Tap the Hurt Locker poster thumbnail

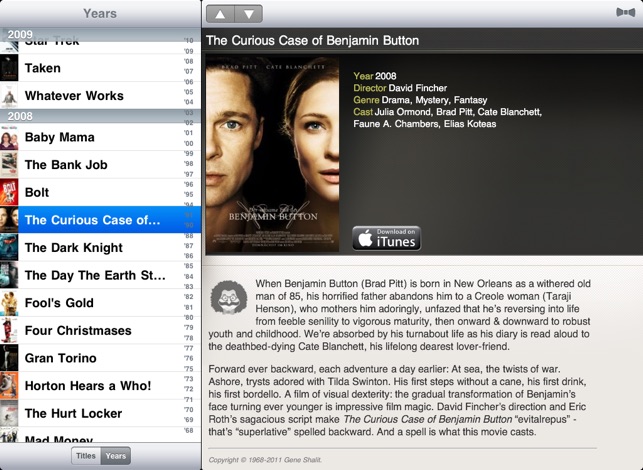pyautogui.click(x=9, y=413)
